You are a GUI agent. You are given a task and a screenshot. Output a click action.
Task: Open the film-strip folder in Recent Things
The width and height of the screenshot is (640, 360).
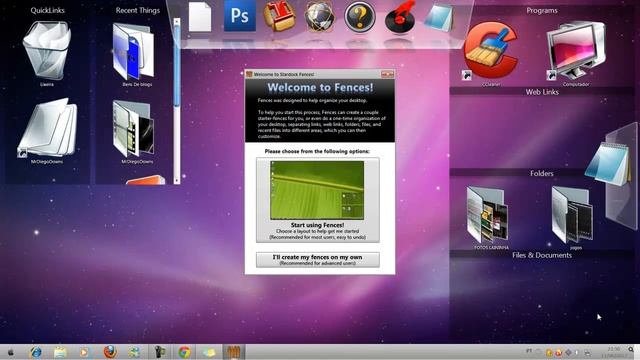[134, 129]
